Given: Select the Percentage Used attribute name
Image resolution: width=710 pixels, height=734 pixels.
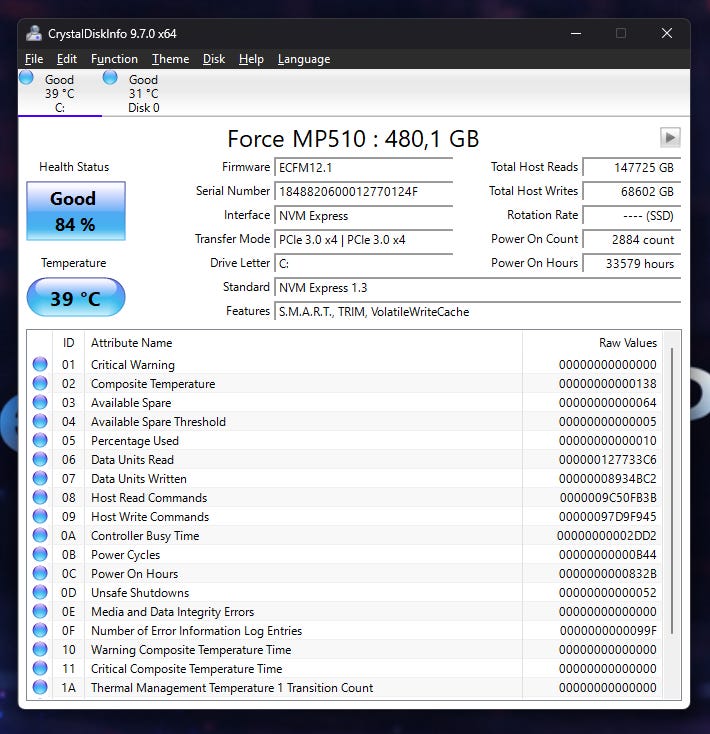Looking at the screenshot, I should [x=135, y=441].
